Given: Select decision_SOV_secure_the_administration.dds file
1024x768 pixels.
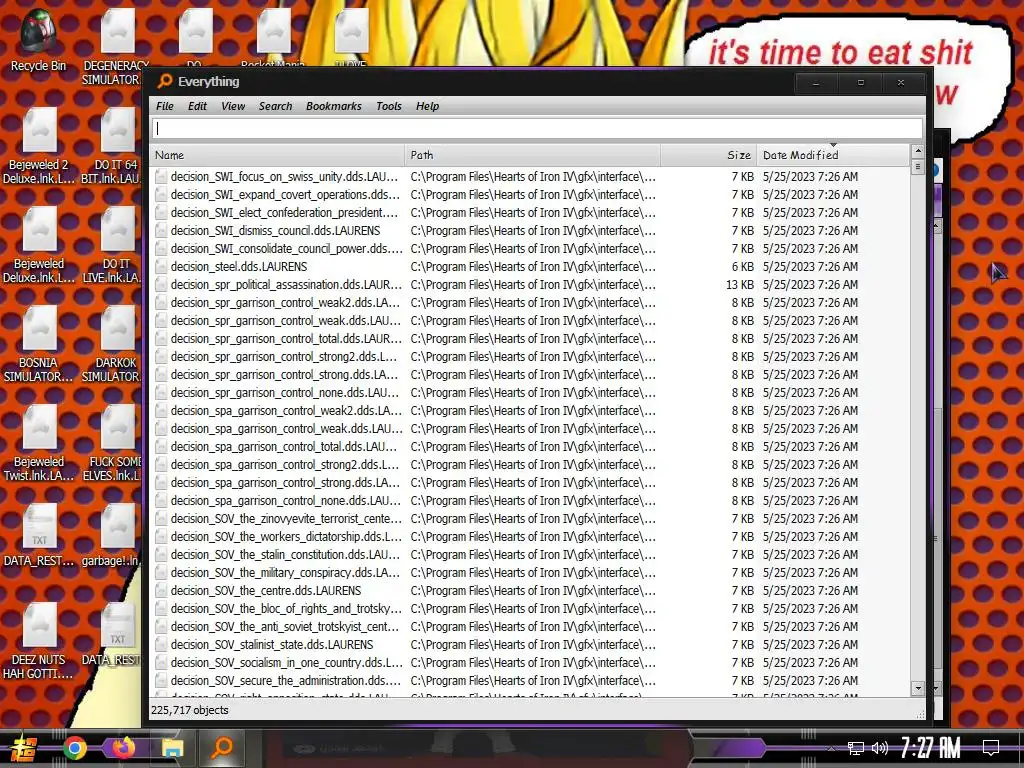Looking at the screenshot, I should (x=286, y=680).
